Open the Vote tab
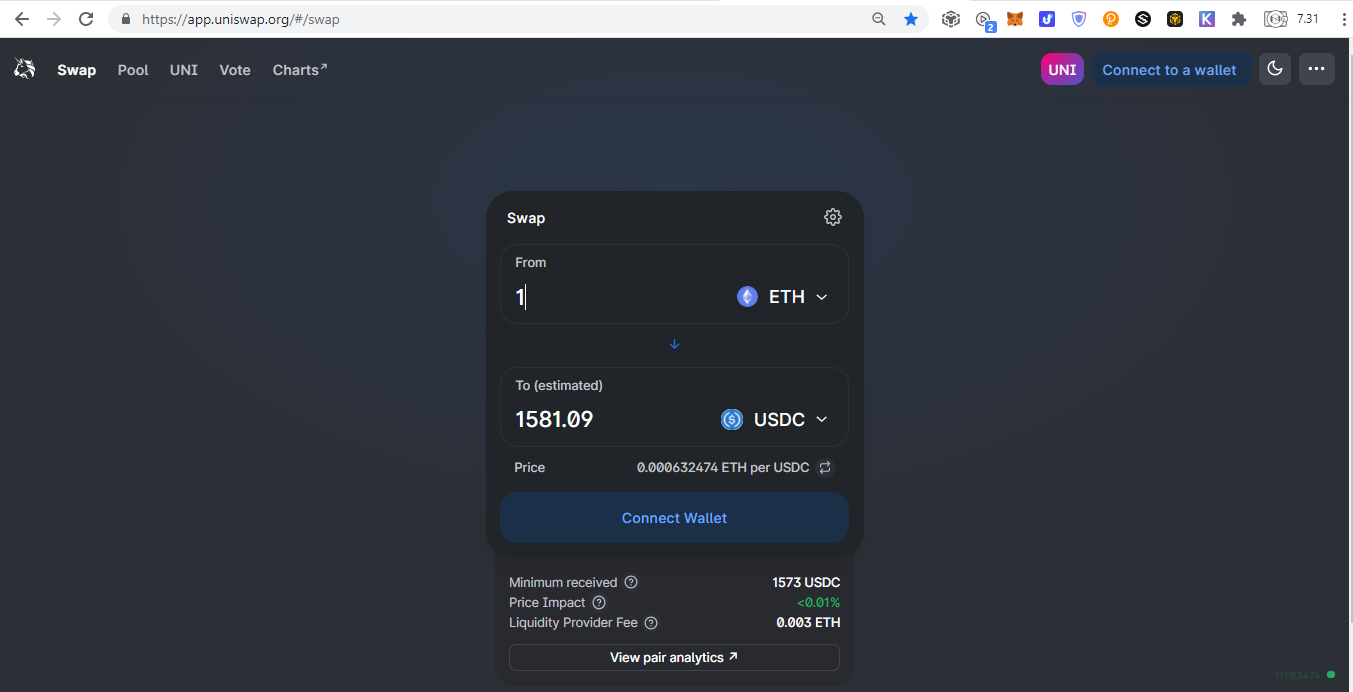 click(x=235, y=70)
